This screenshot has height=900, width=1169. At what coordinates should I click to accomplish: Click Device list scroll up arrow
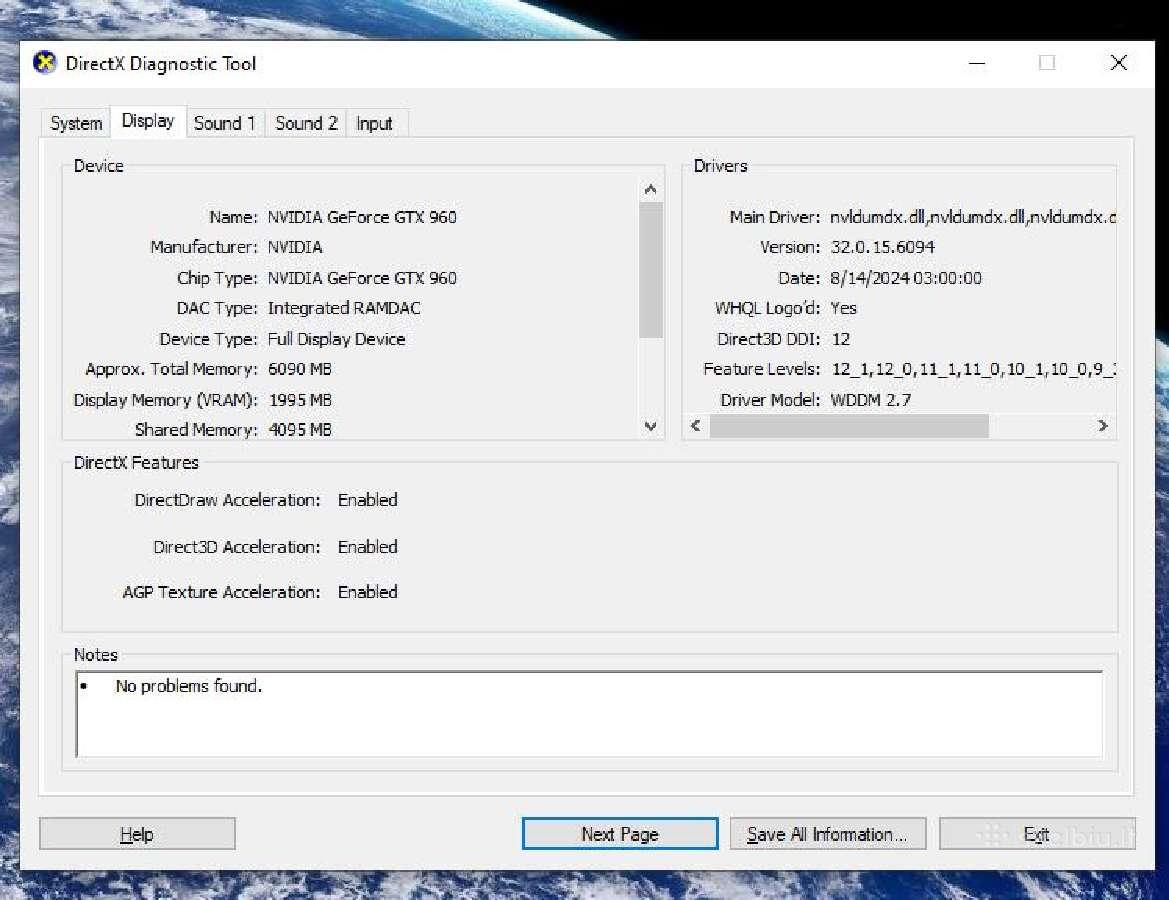(x=650, y=189)
